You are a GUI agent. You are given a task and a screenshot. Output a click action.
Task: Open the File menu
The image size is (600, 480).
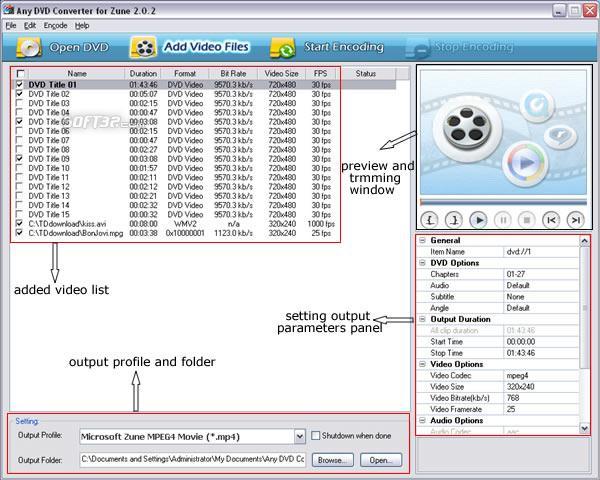click(x=11, y=26)
